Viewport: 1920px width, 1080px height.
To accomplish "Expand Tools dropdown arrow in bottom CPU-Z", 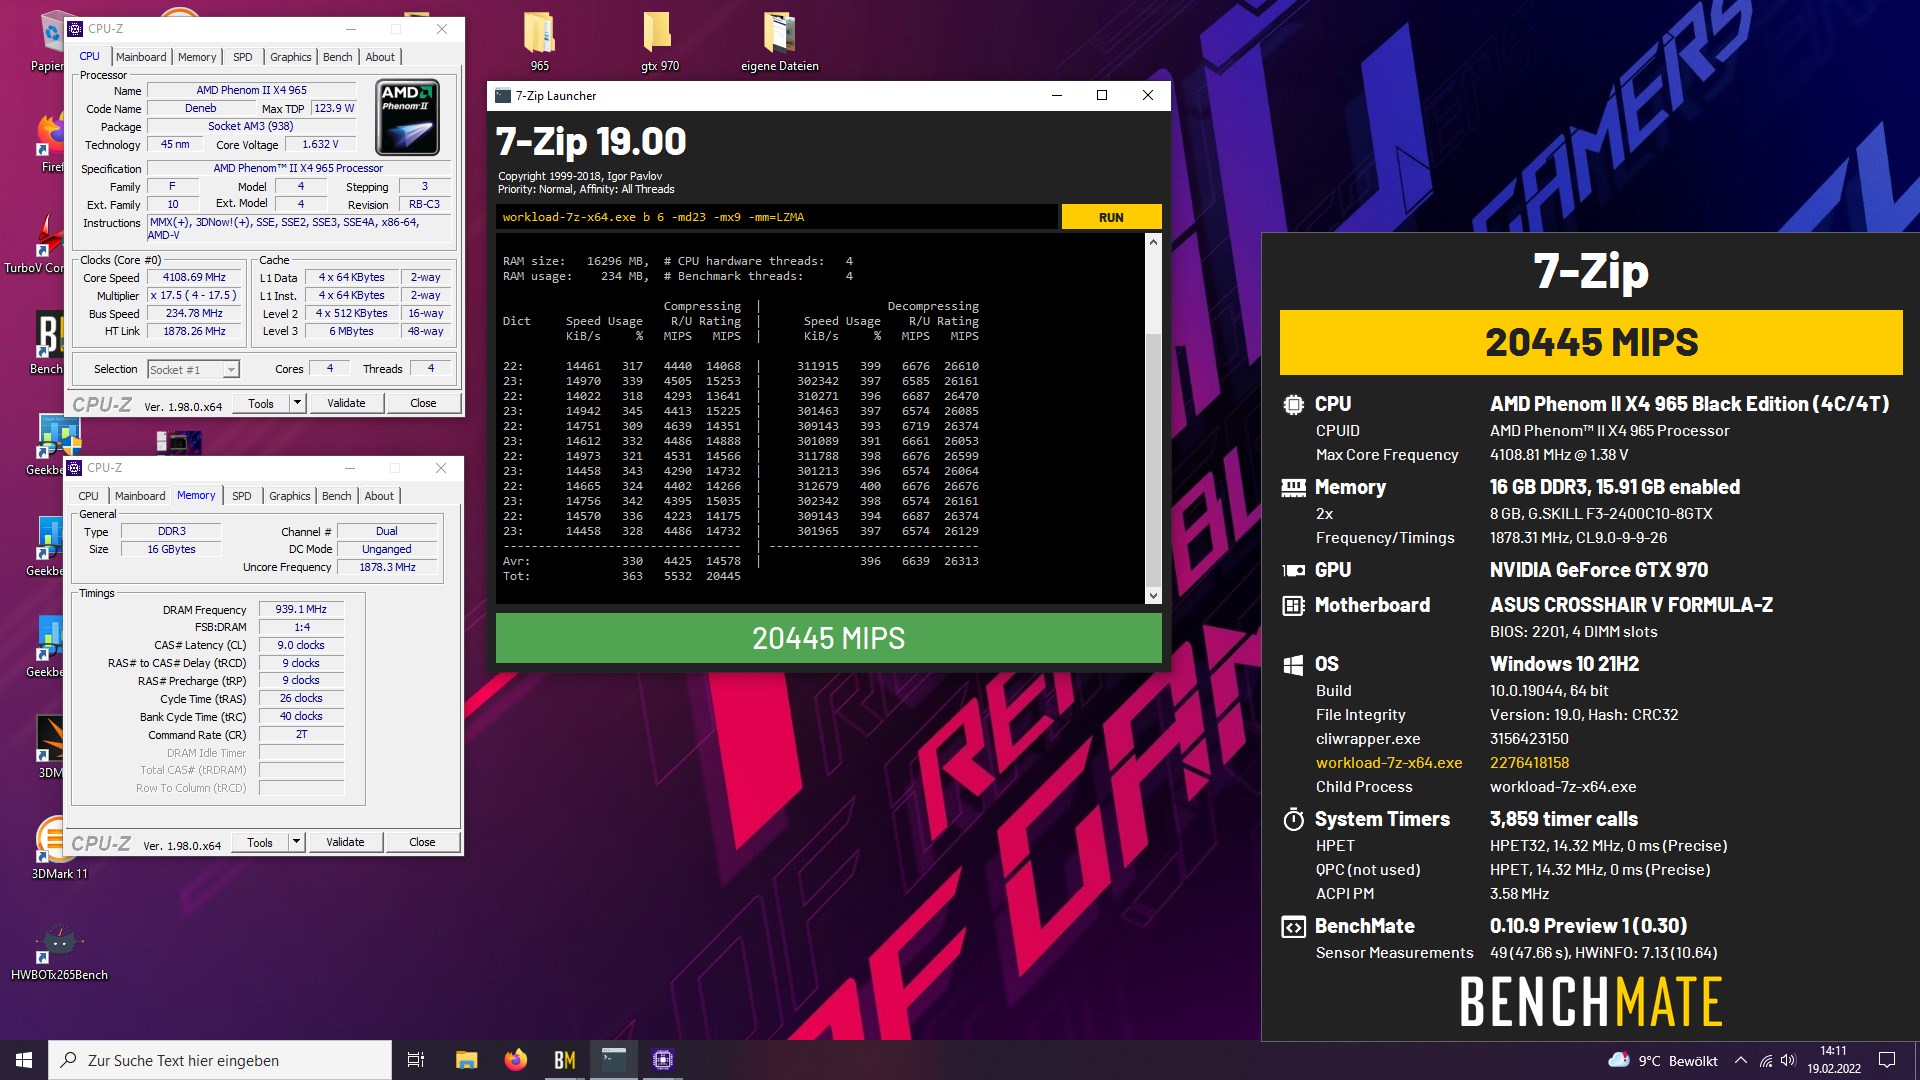I will [296, 842].
